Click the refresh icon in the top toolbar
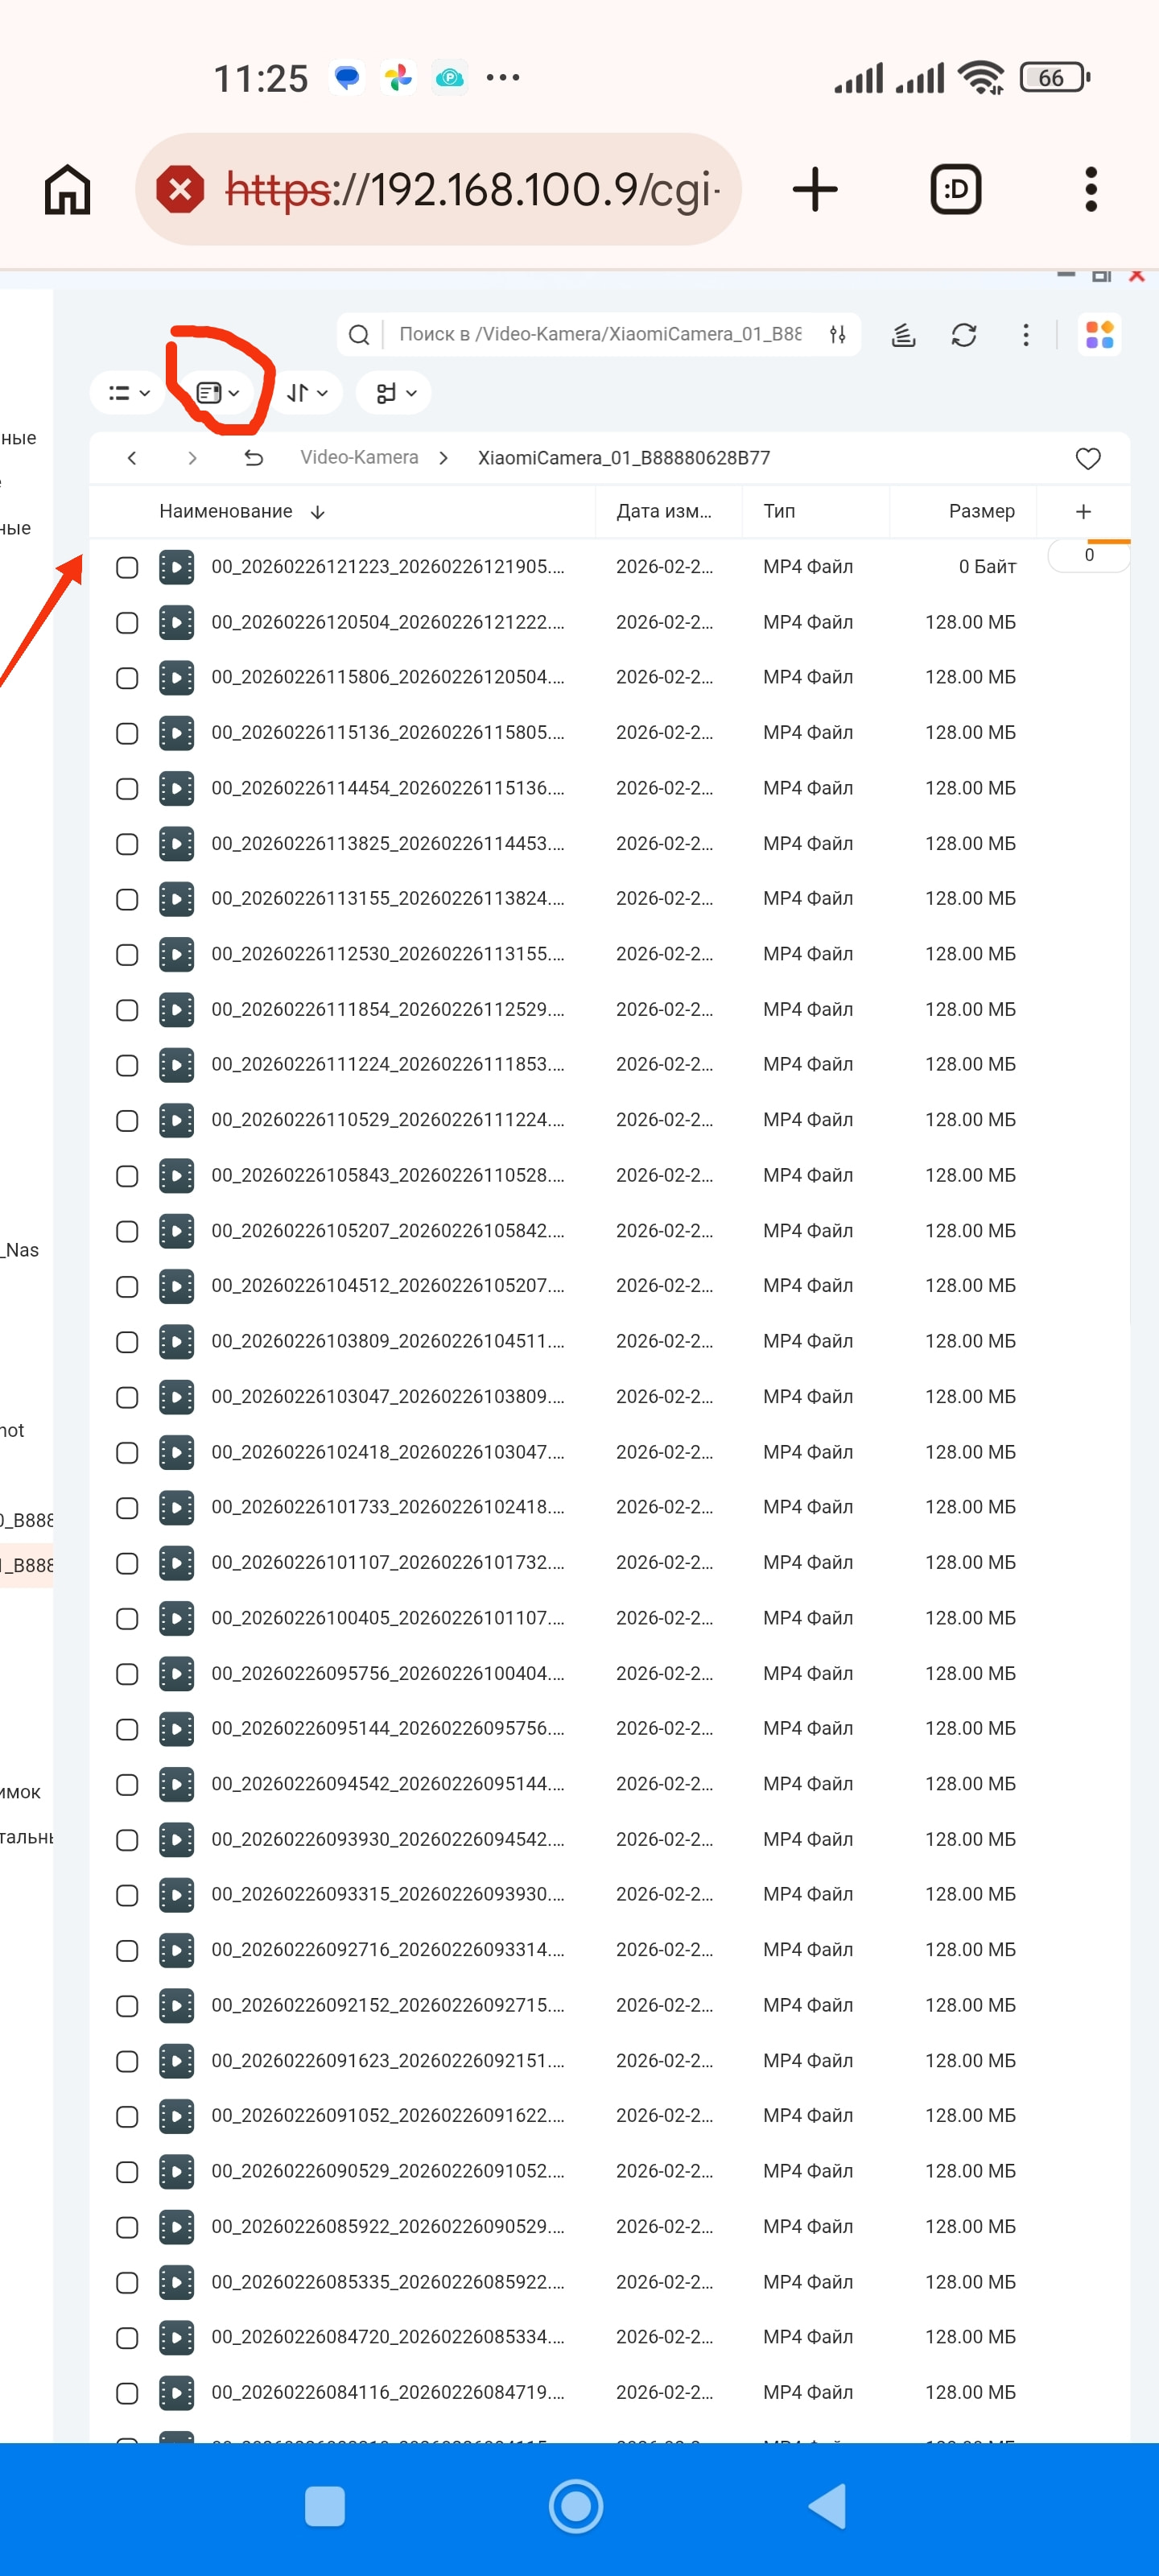1159x2576 pixels. (963, 335)
